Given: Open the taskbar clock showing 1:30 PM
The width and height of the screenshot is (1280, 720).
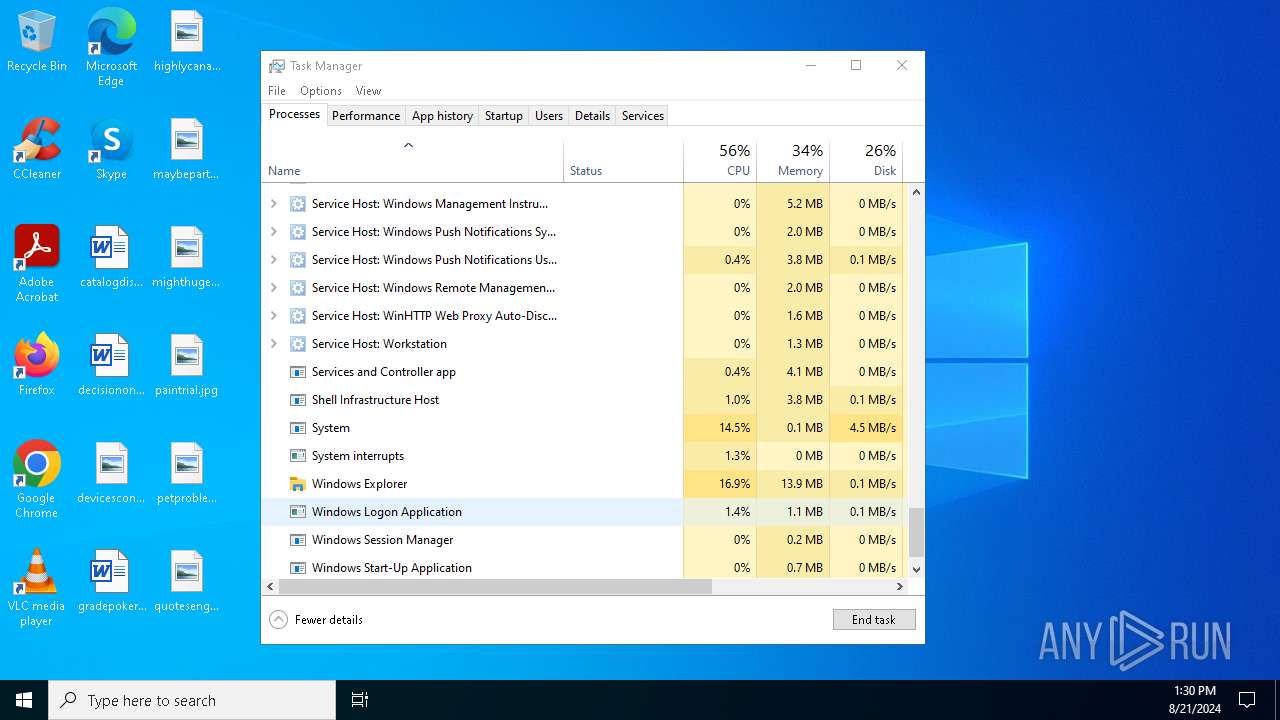Looking at the screenshot, I should click(x=1194, y=700).
